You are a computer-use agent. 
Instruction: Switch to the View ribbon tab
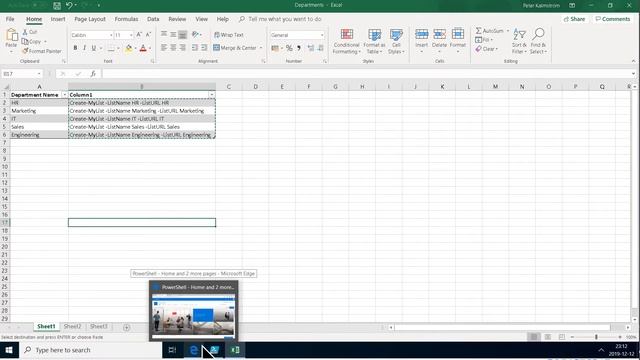point(202,19)
